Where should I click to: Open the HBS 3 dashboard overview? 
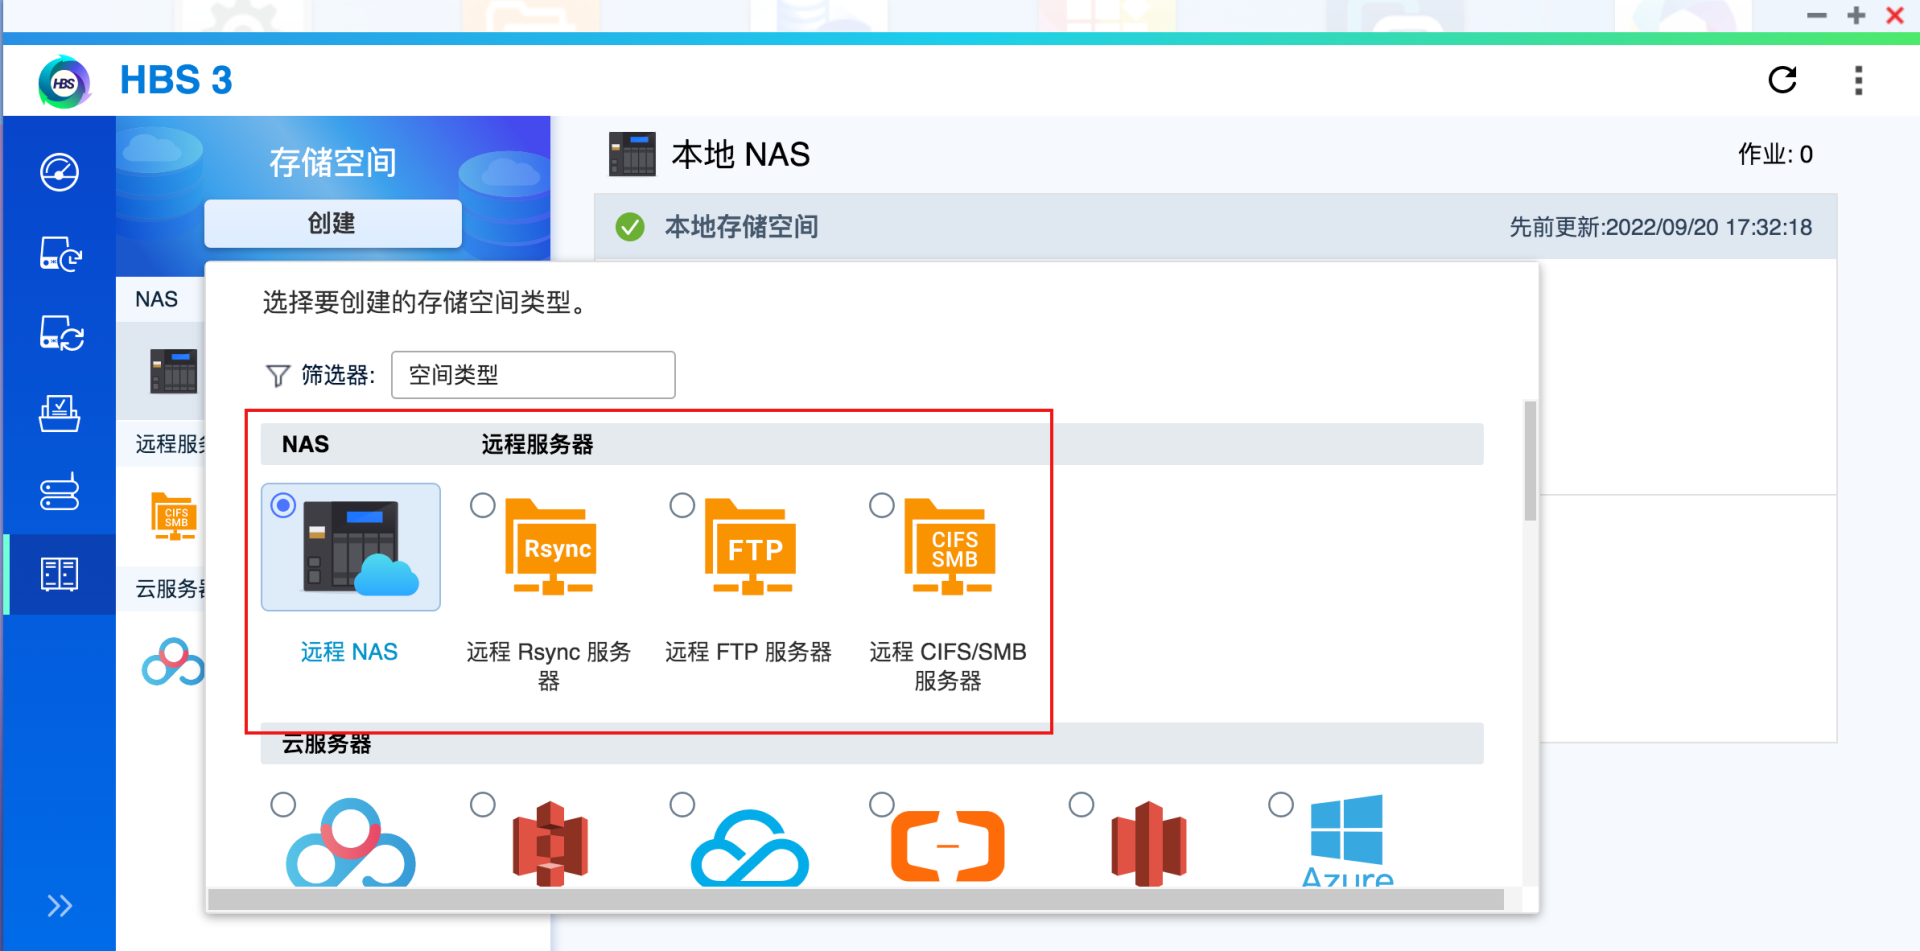[x=59, y=170]
